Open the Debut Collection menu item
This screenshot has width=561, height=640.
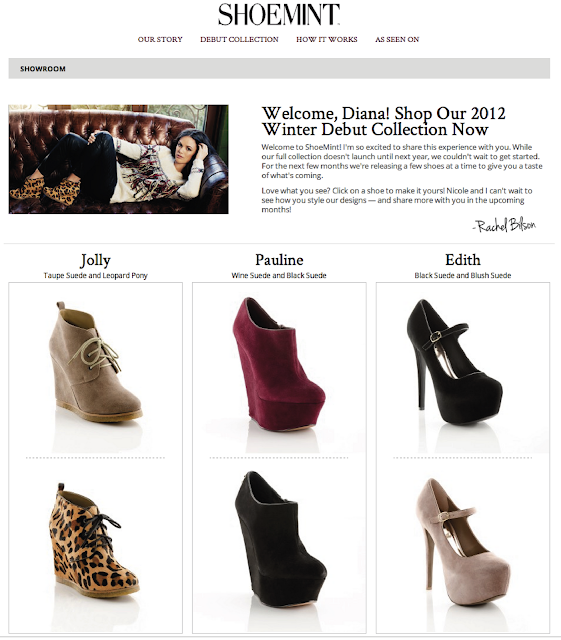click(x=239, y=40)
